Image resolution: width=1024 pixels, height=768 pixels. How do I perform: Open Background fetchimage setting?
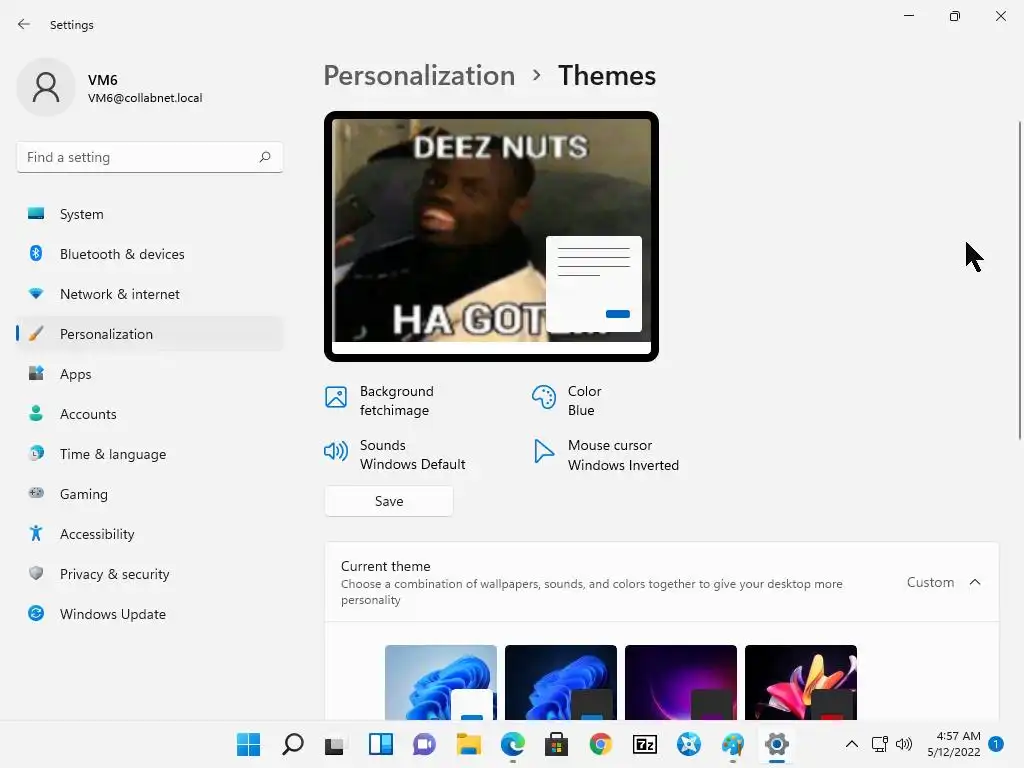[x=380, y=400]
